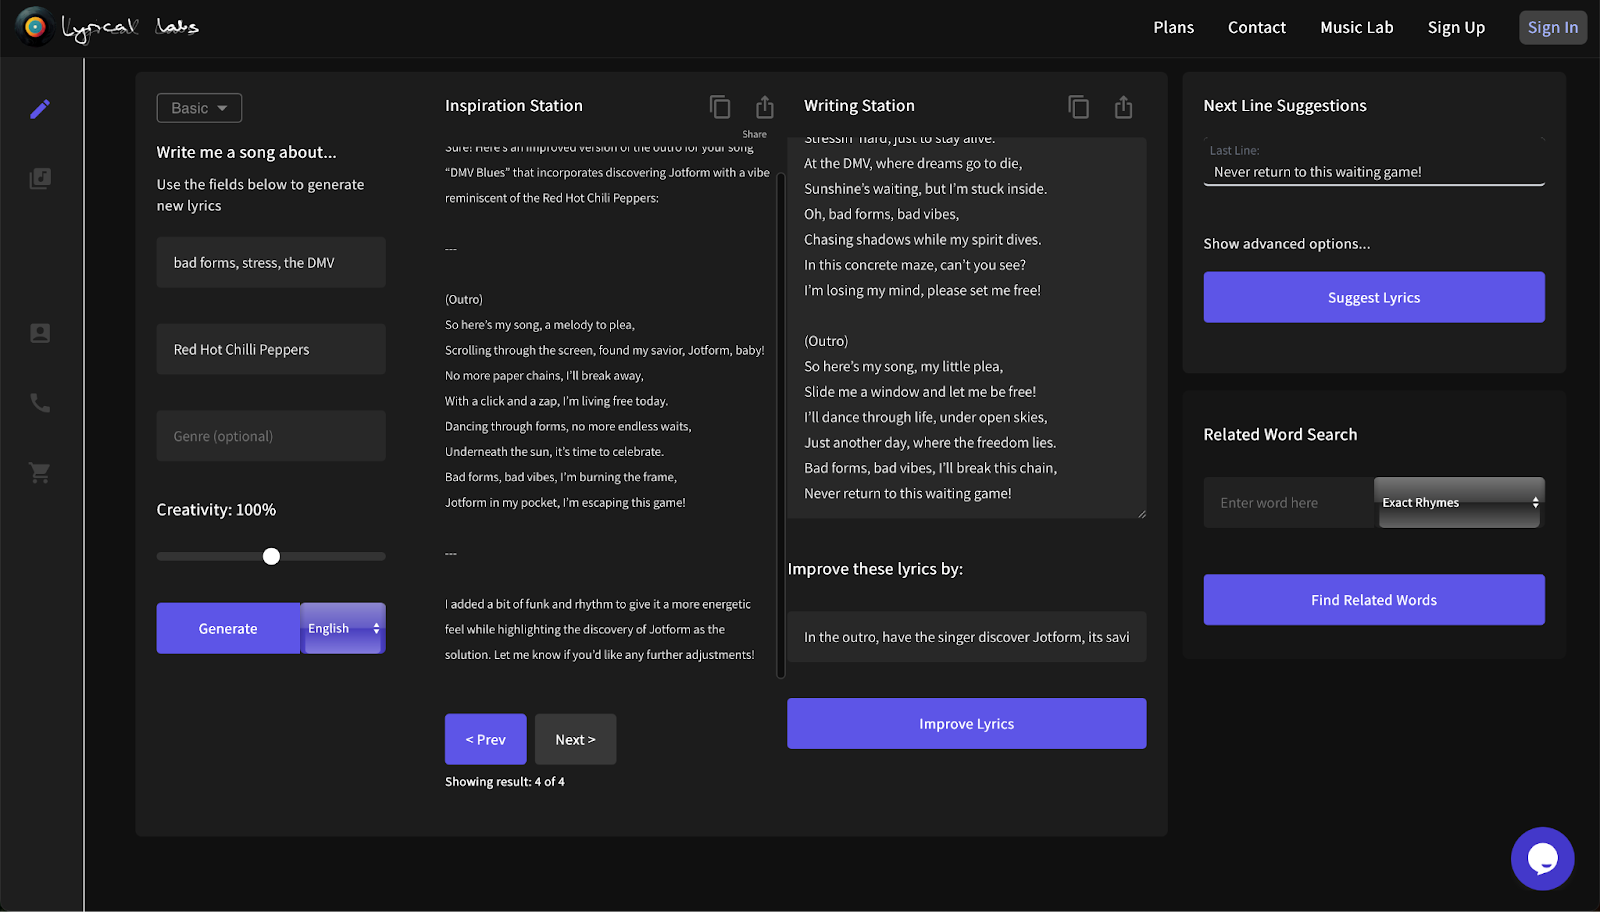Open the account profile sidebar icon
This screenshot has width=1600, height=912.
[40, 333]
